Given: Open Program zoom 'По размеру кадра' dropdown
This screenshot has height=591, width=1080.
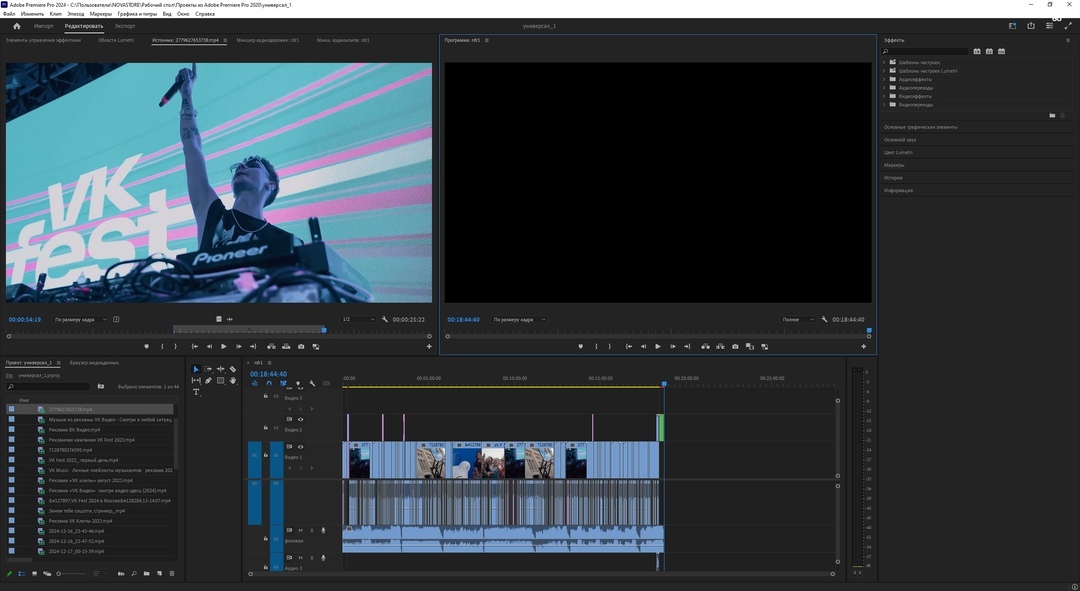Looking at the screenshot, I should click(519, 320).
